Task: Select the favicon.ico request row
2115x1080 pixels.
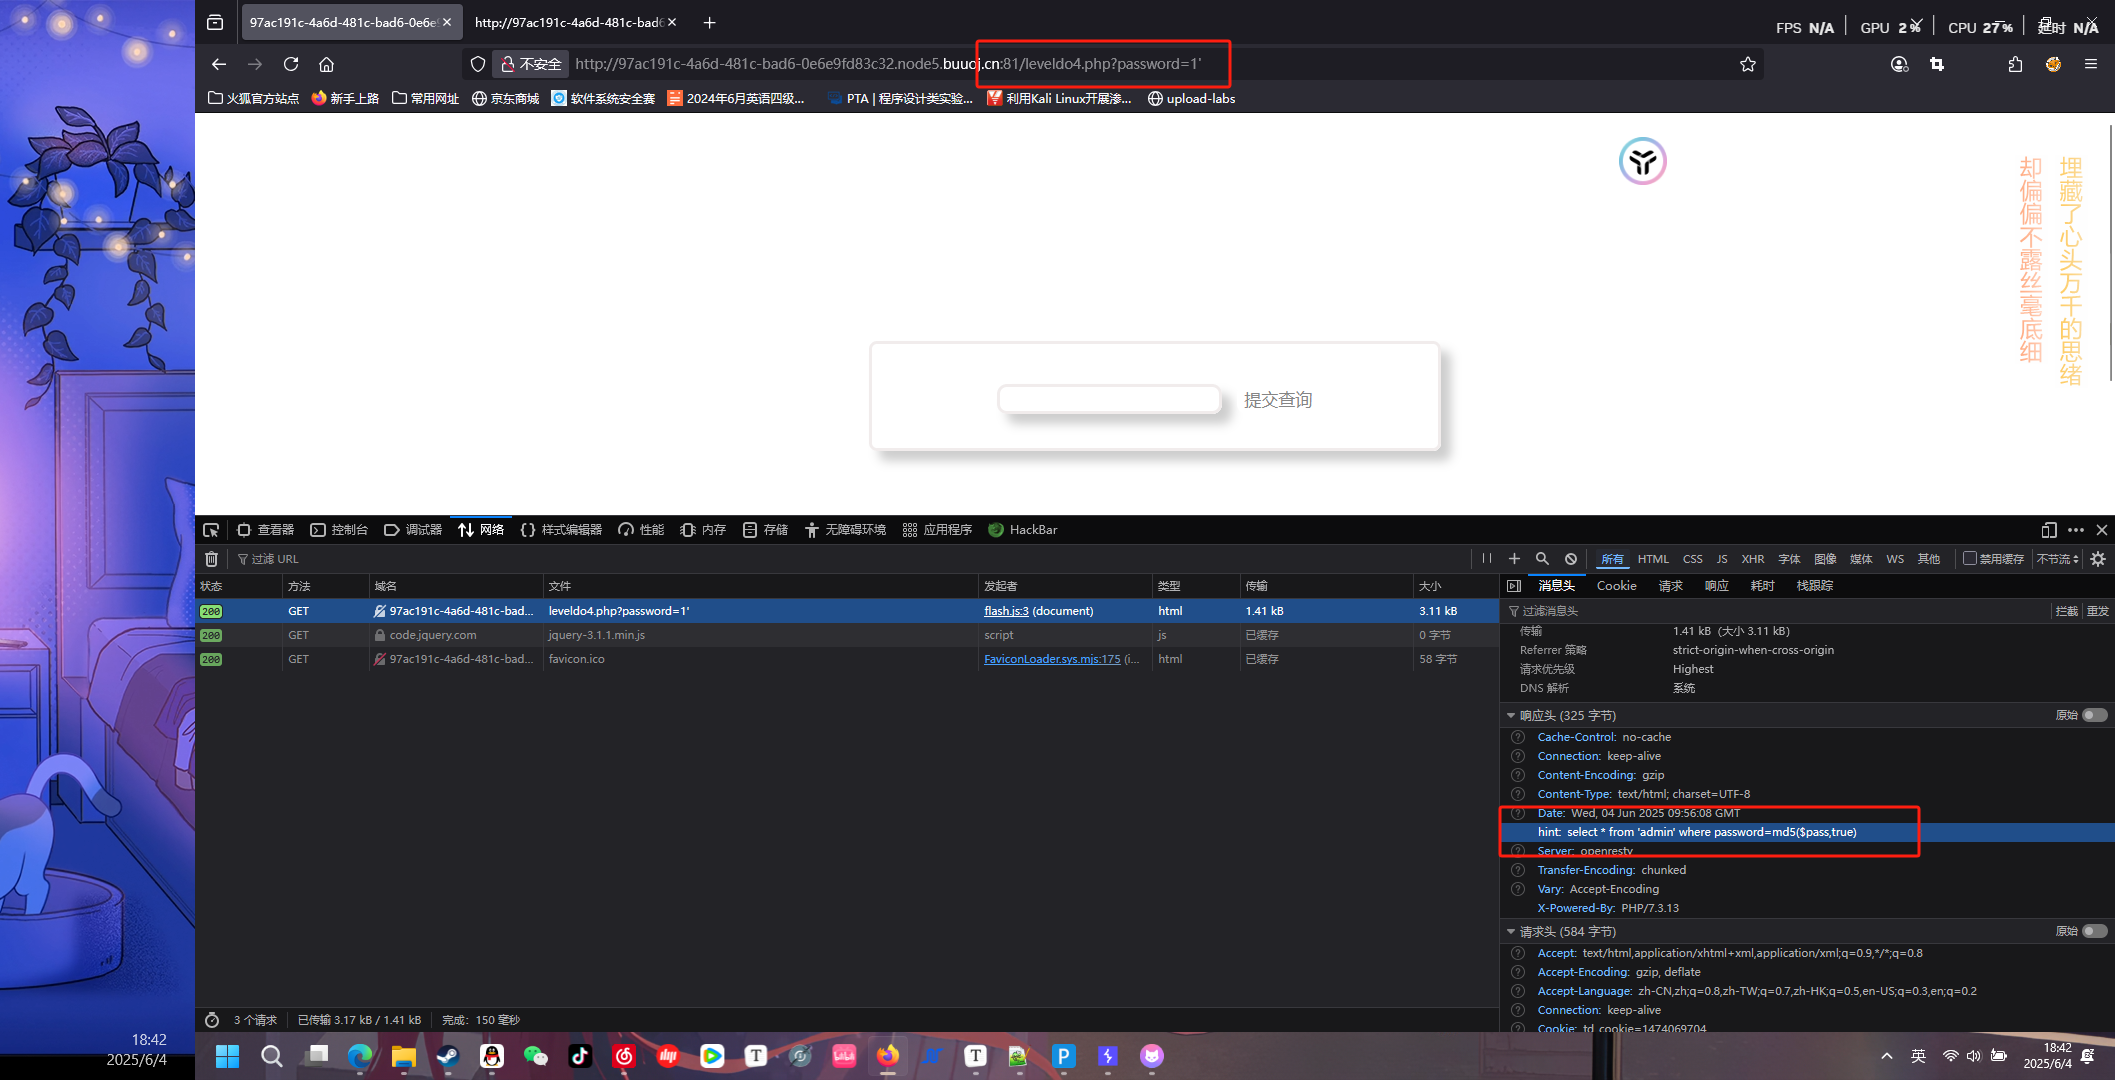Action: click(847, 659)
